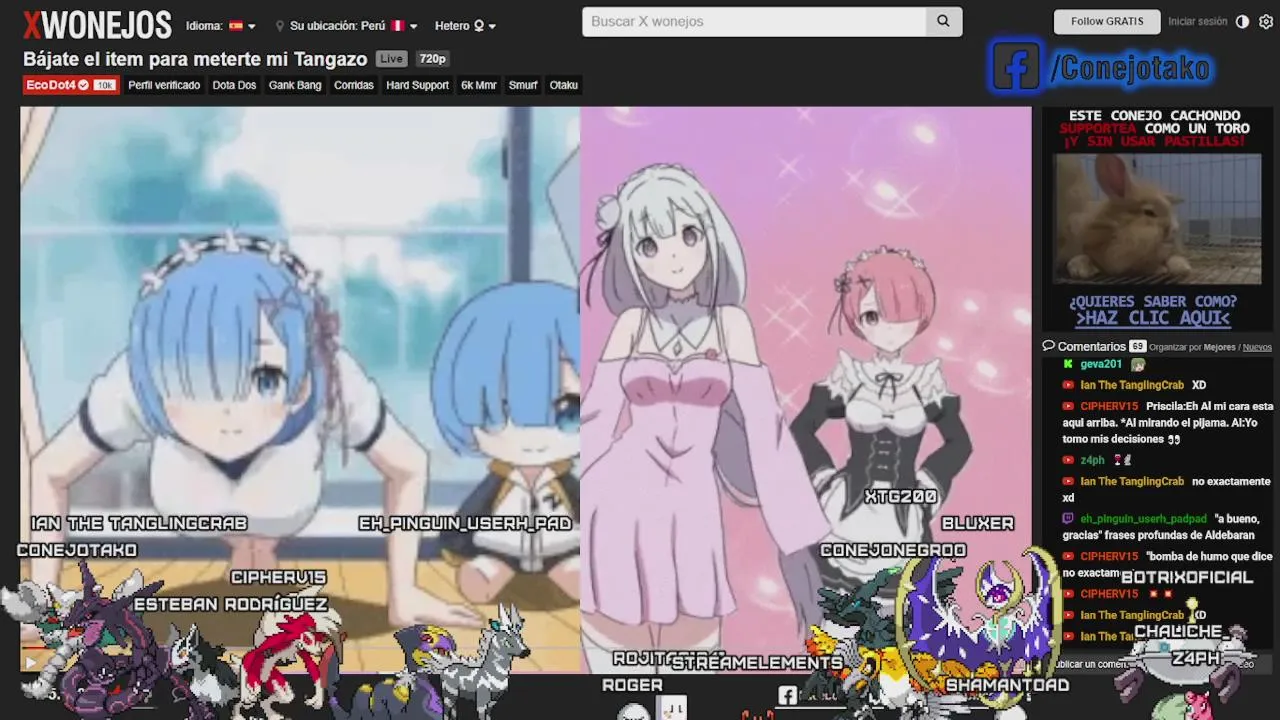Select the Otaku tag
Screen dimensions: 1280x720
[x=564, y=85]
